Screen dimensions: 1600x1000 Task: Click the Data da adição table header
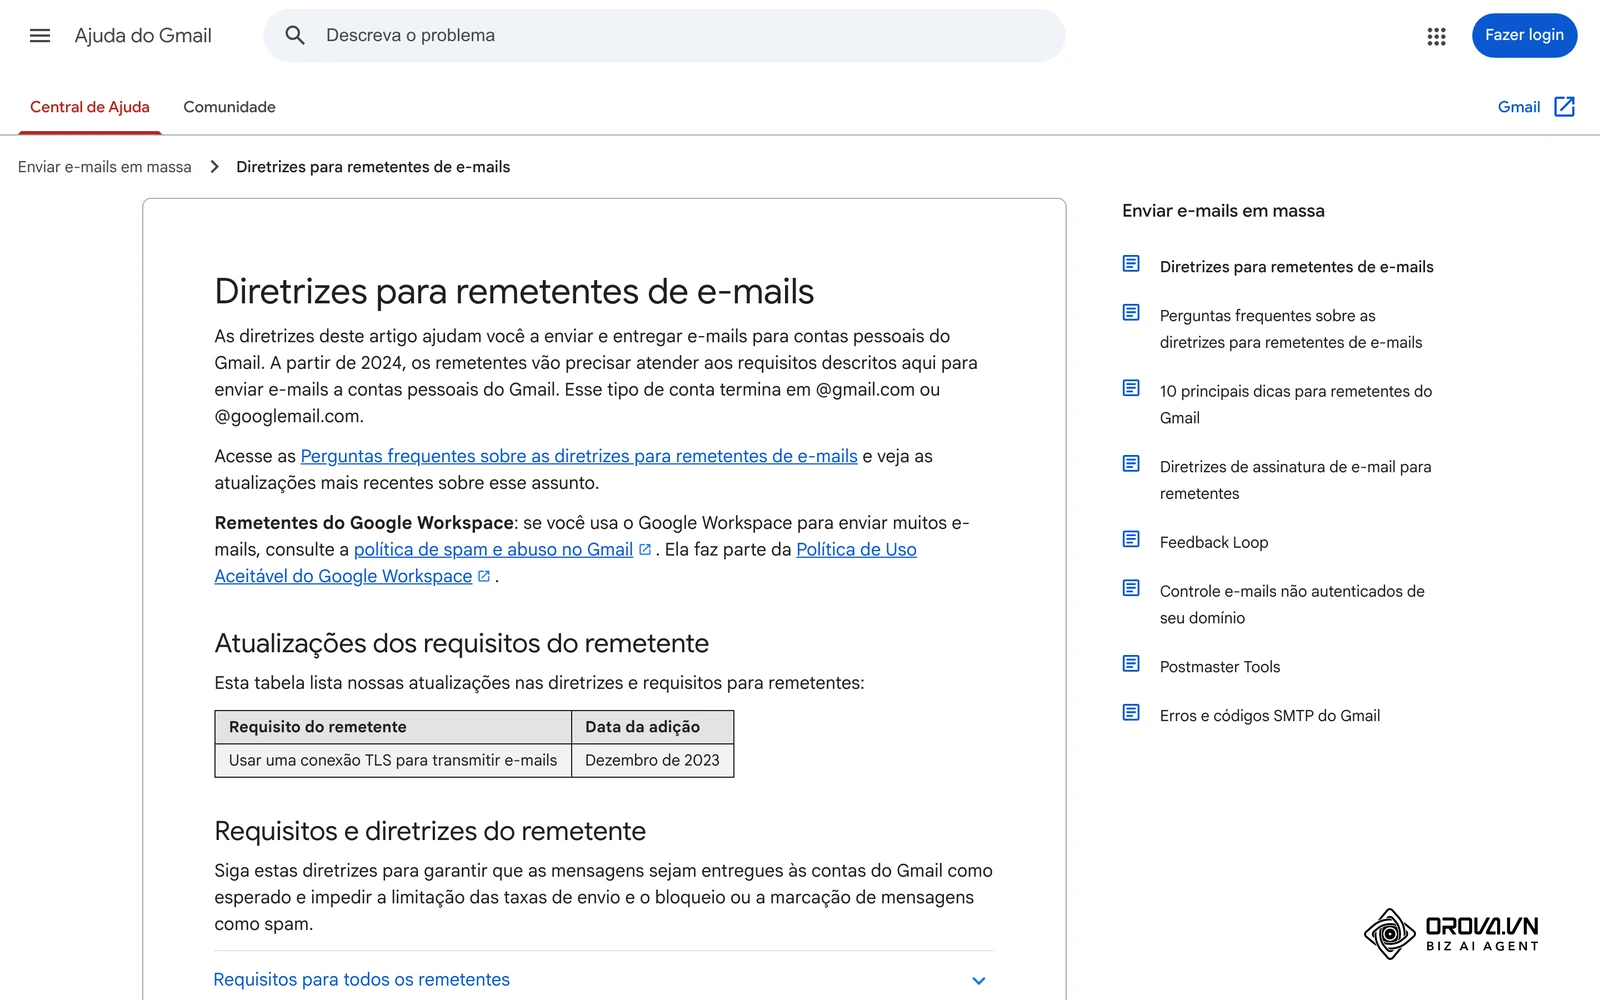point(652,727)
